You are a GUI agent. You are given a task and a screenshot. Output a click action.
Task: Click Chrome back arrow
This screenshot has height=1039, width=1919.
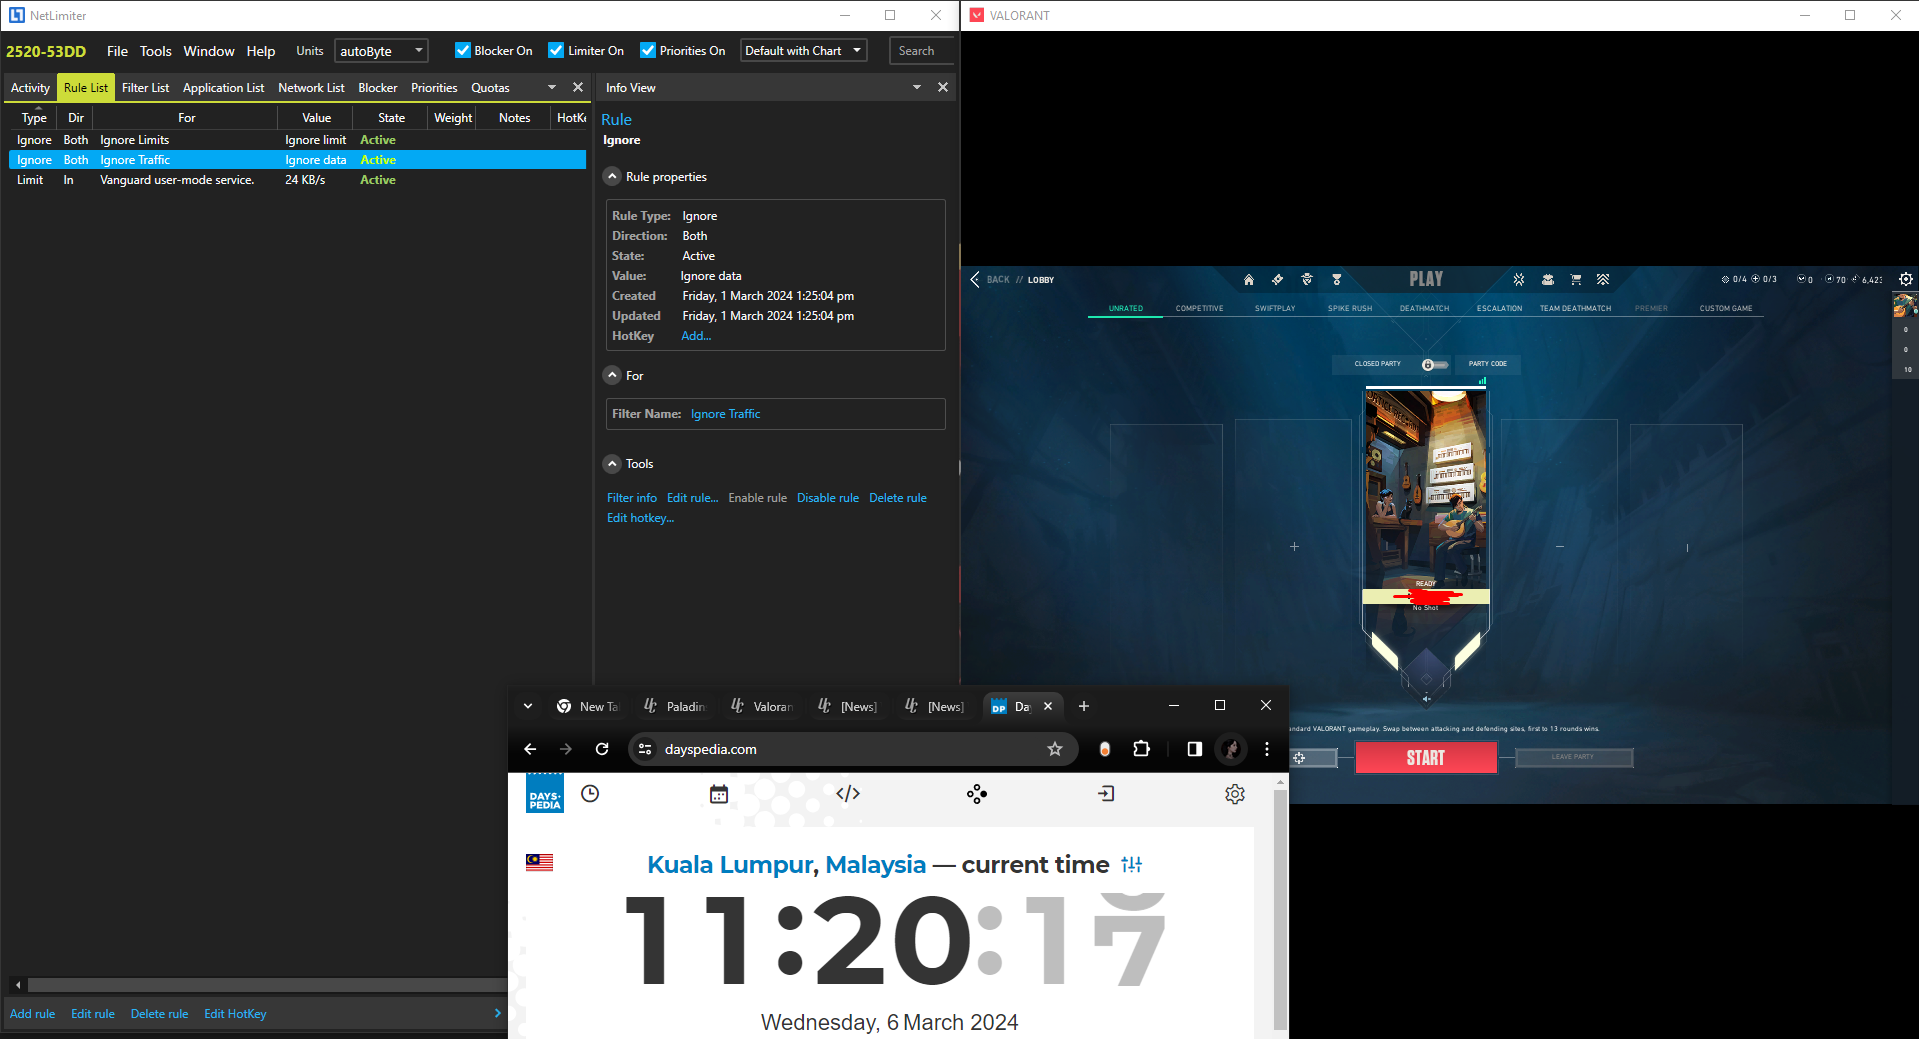pyautogui.click(x=530, y=749)
